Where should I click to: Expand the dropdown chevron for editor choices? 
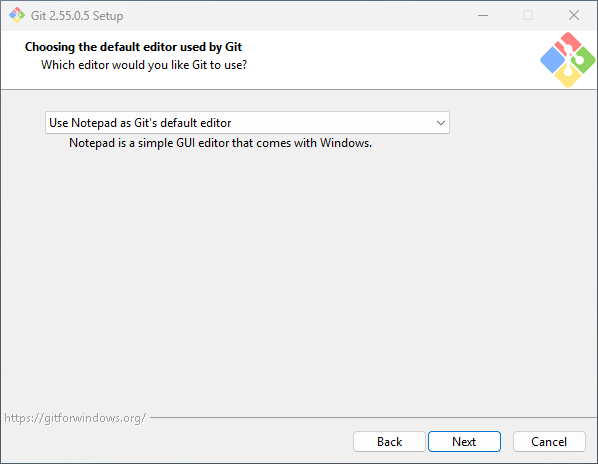click(440, 123)
